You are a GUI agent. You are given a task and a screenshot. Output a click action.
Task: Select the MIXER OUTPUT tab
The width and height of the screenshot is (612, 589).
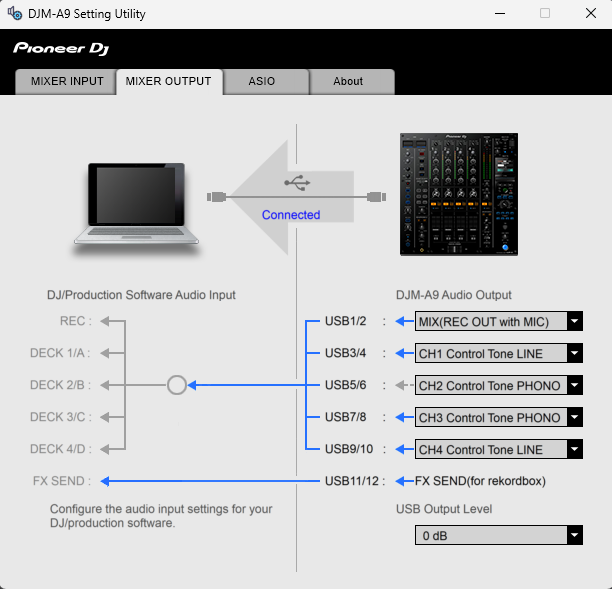coord(169,82)
